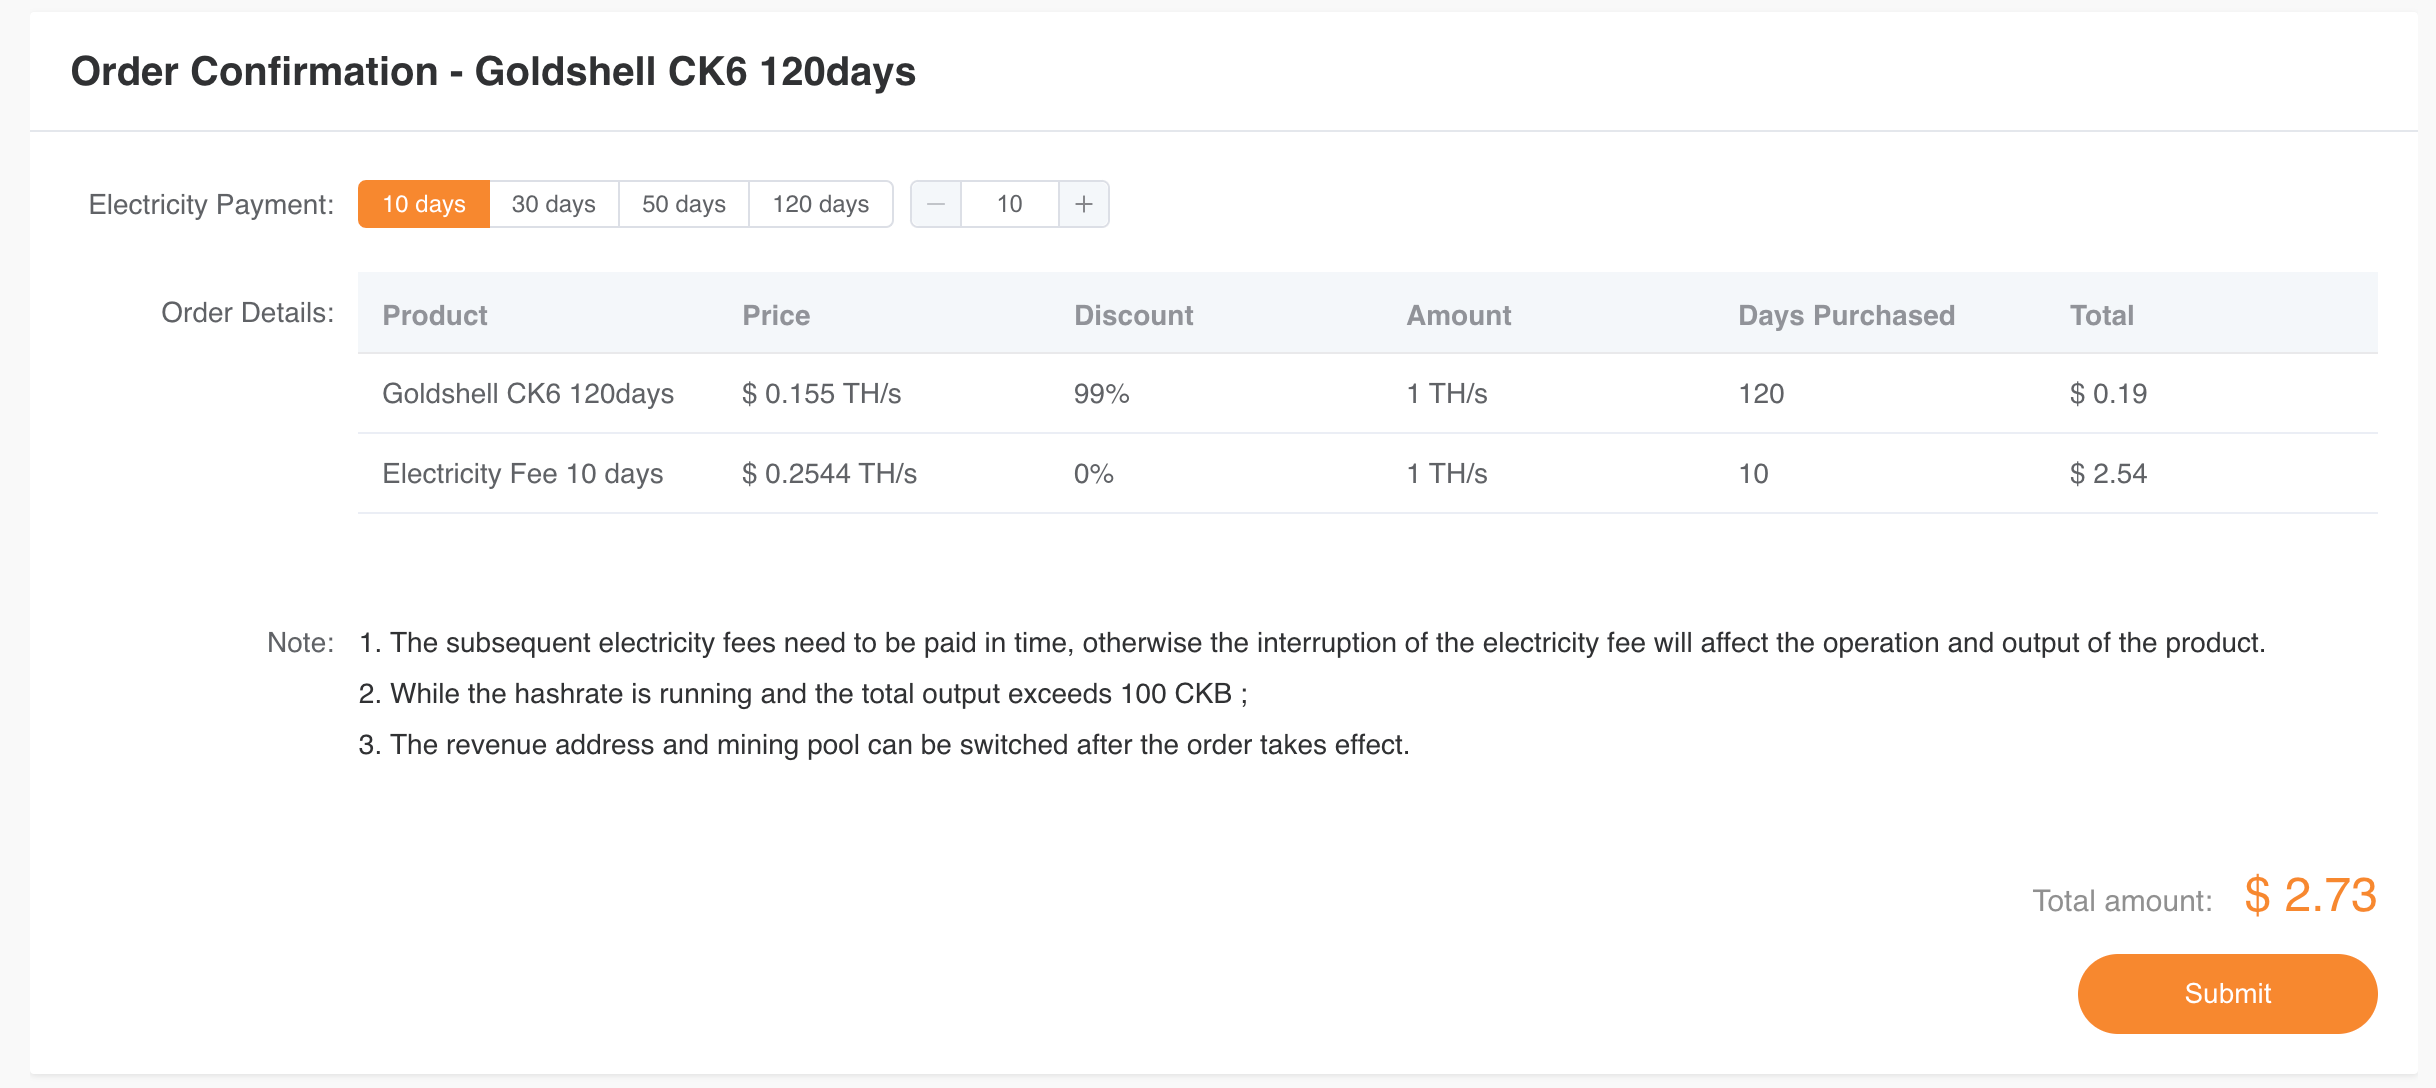Click the Discount column header
This screenshot has width=2436, height=1088.
(x=1134, y=315)
